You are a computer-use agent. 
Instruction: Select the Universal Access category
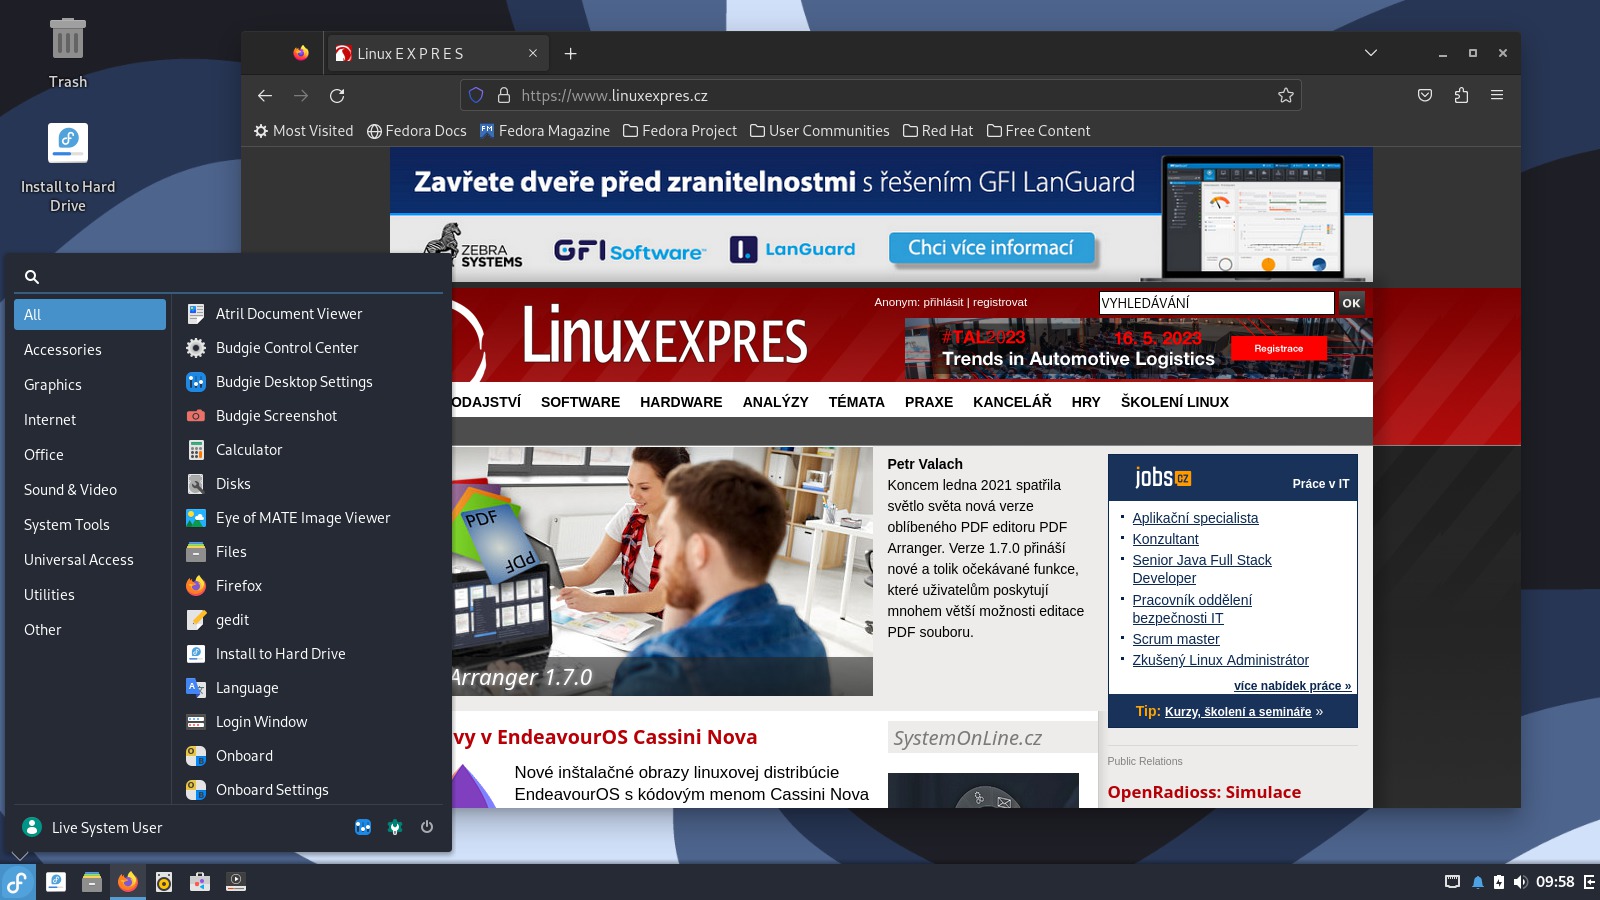[90, 560]
